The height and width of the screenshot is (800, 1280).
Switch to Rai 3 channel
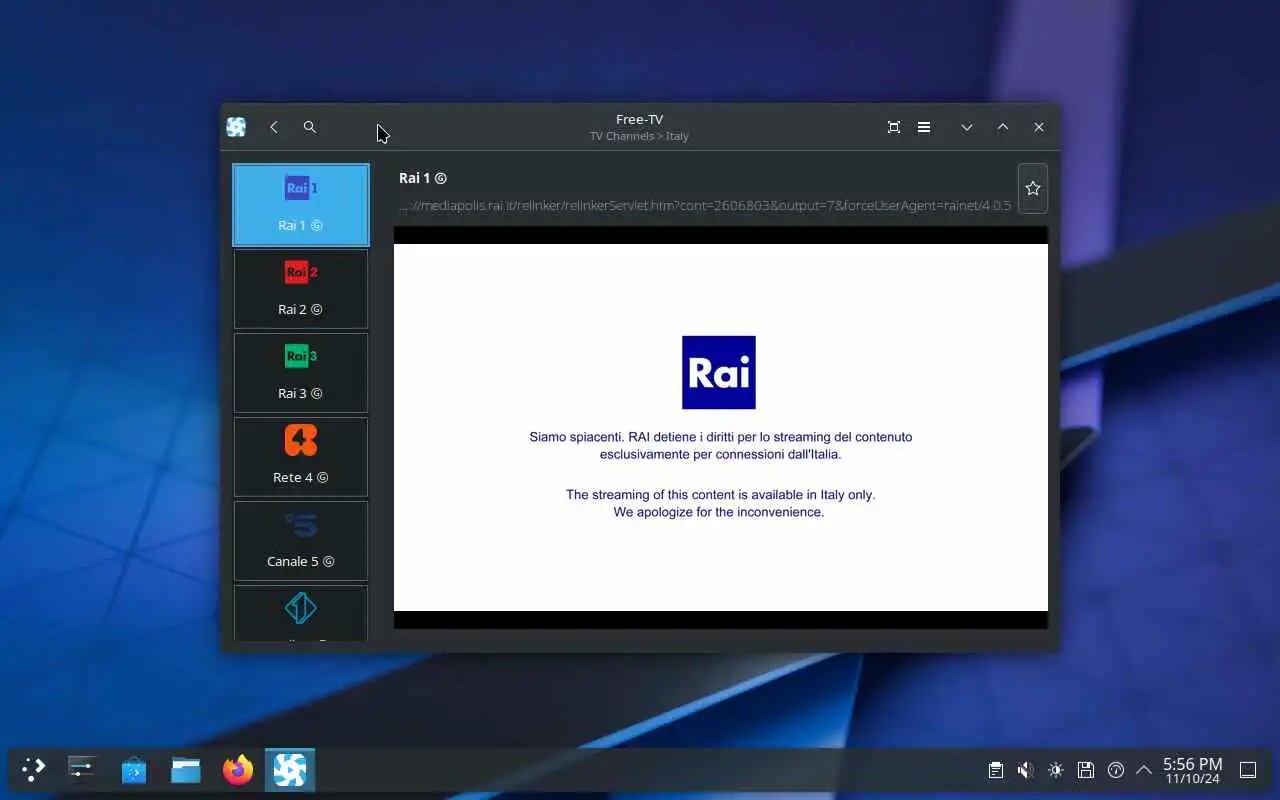[x=301, y=373]
